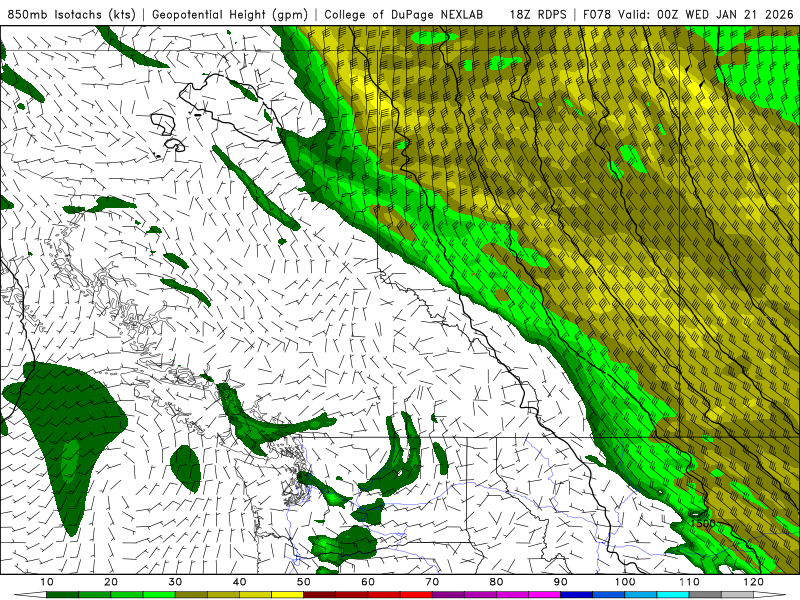Click the "50" legend scale label
The width and height of the screenshot is (800, 600).
pyautogui.click(x=304, y=582)
